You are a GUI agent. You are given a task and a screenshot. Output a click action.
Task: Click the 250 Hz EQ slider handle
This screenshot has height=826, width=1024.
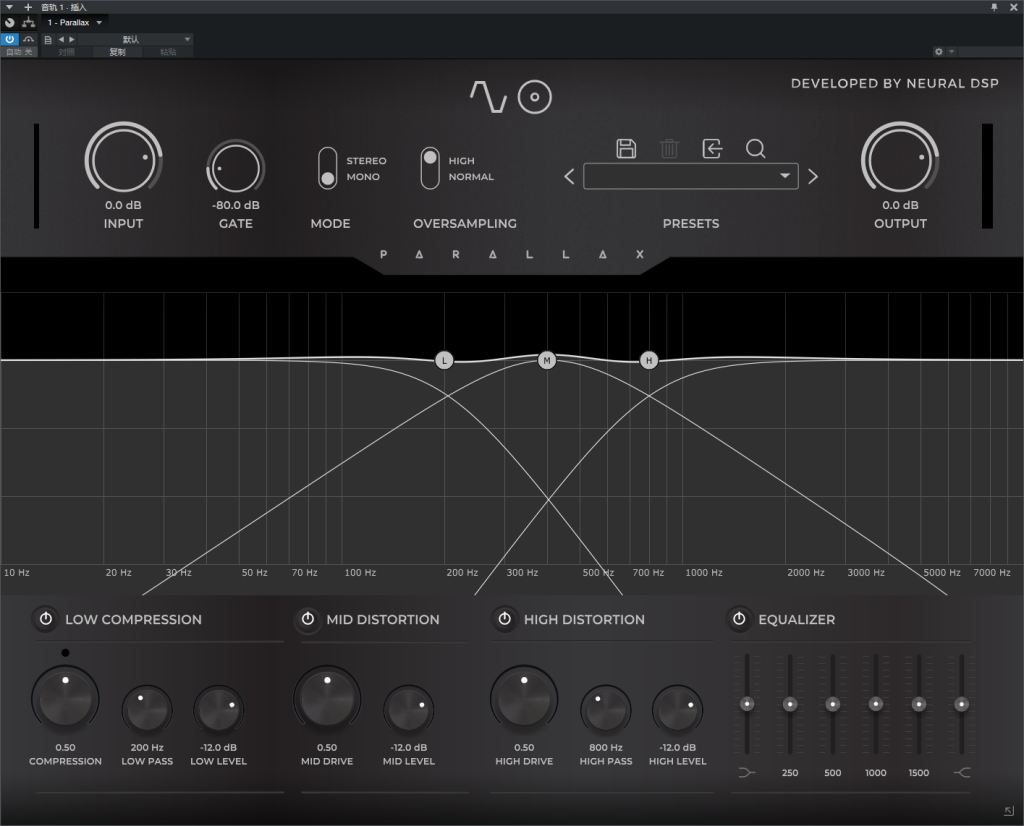pos(790,704)
